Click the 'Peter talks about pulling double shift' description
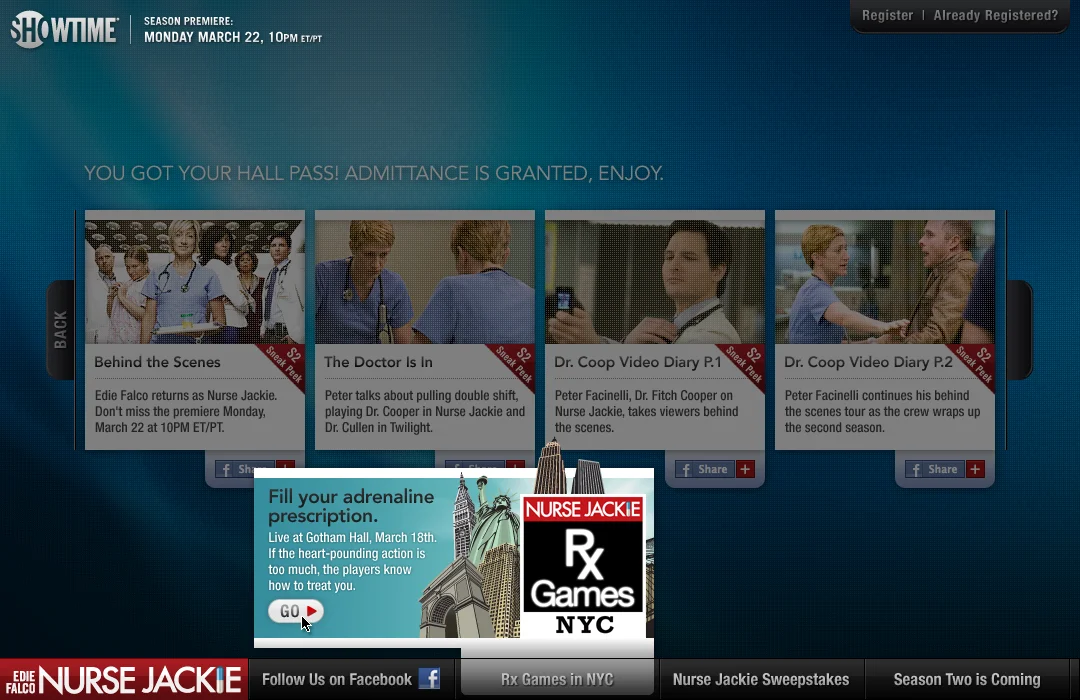The image size is (1080, 700). pyautogui.click(x=424, y=411)
